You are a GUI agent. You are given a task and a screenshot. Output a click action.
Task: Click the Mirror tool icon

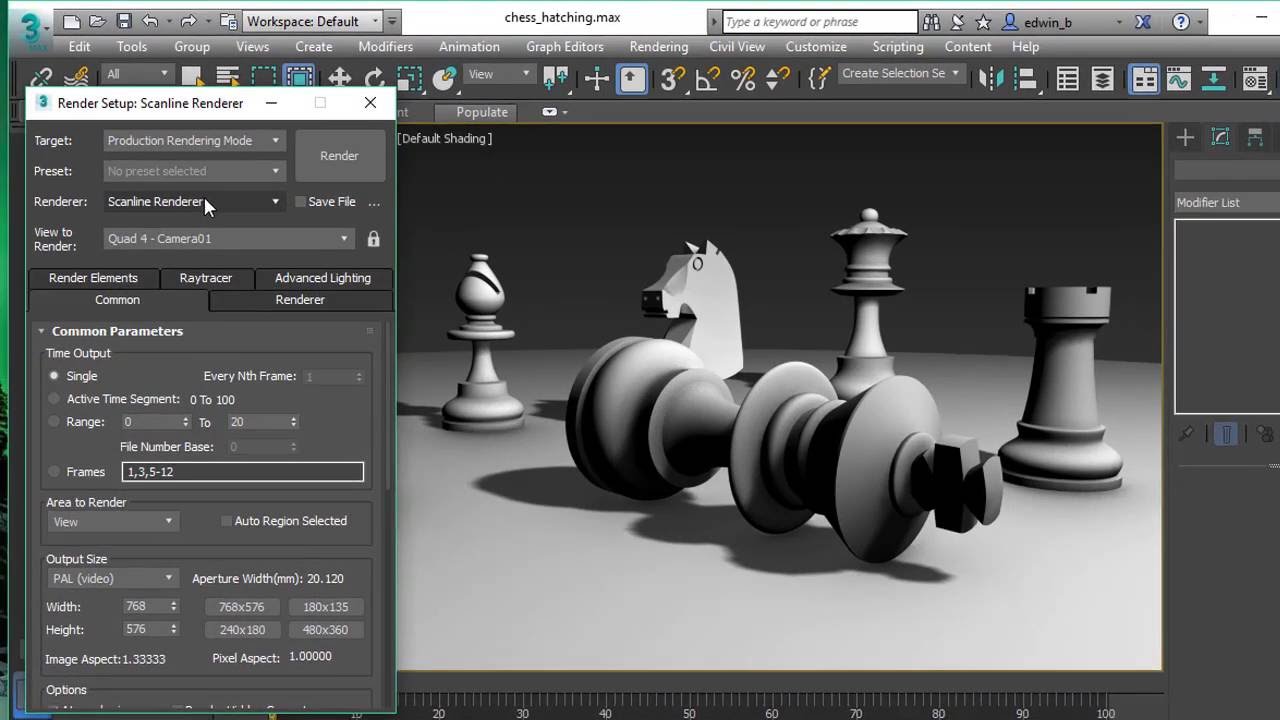click(x=990, y=78)
